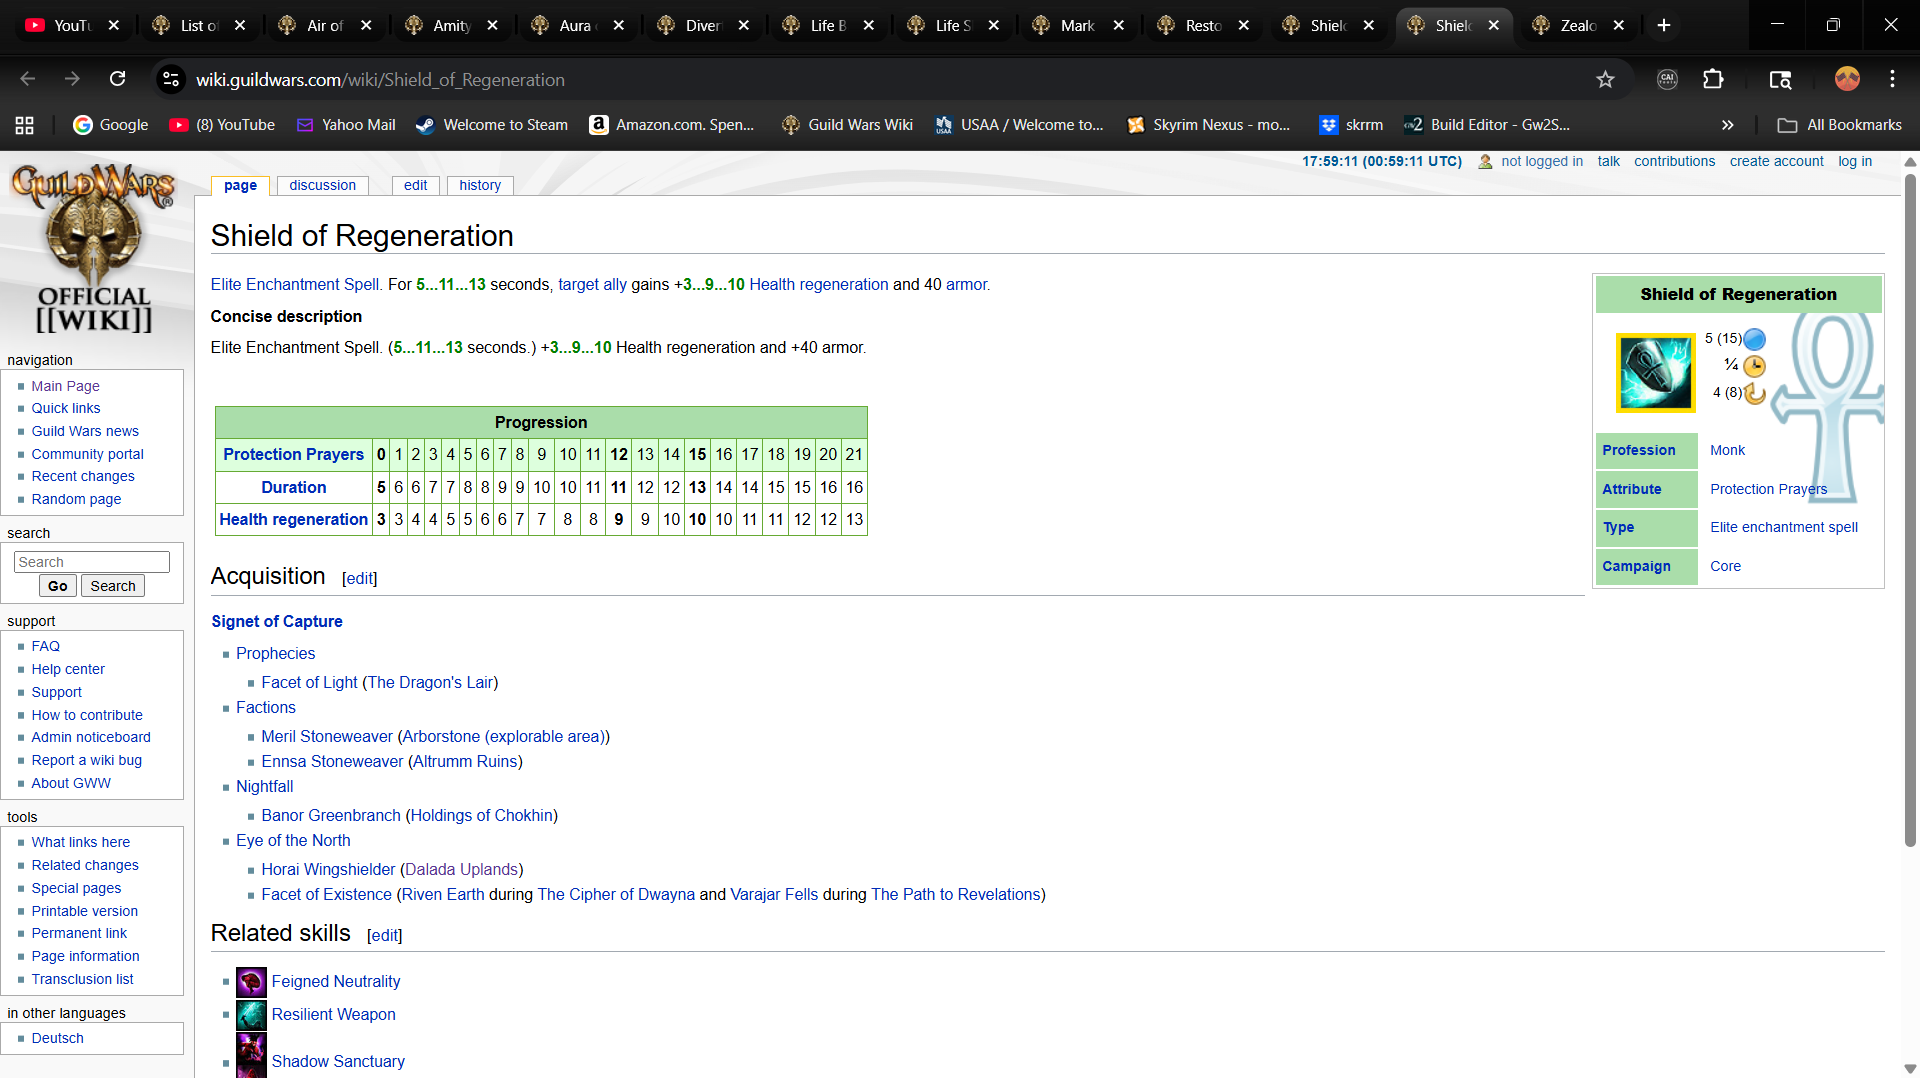Click the log in link
Image resolution: width=1920 pixels, height=1078 pixels.
[x=1855, y=161]
